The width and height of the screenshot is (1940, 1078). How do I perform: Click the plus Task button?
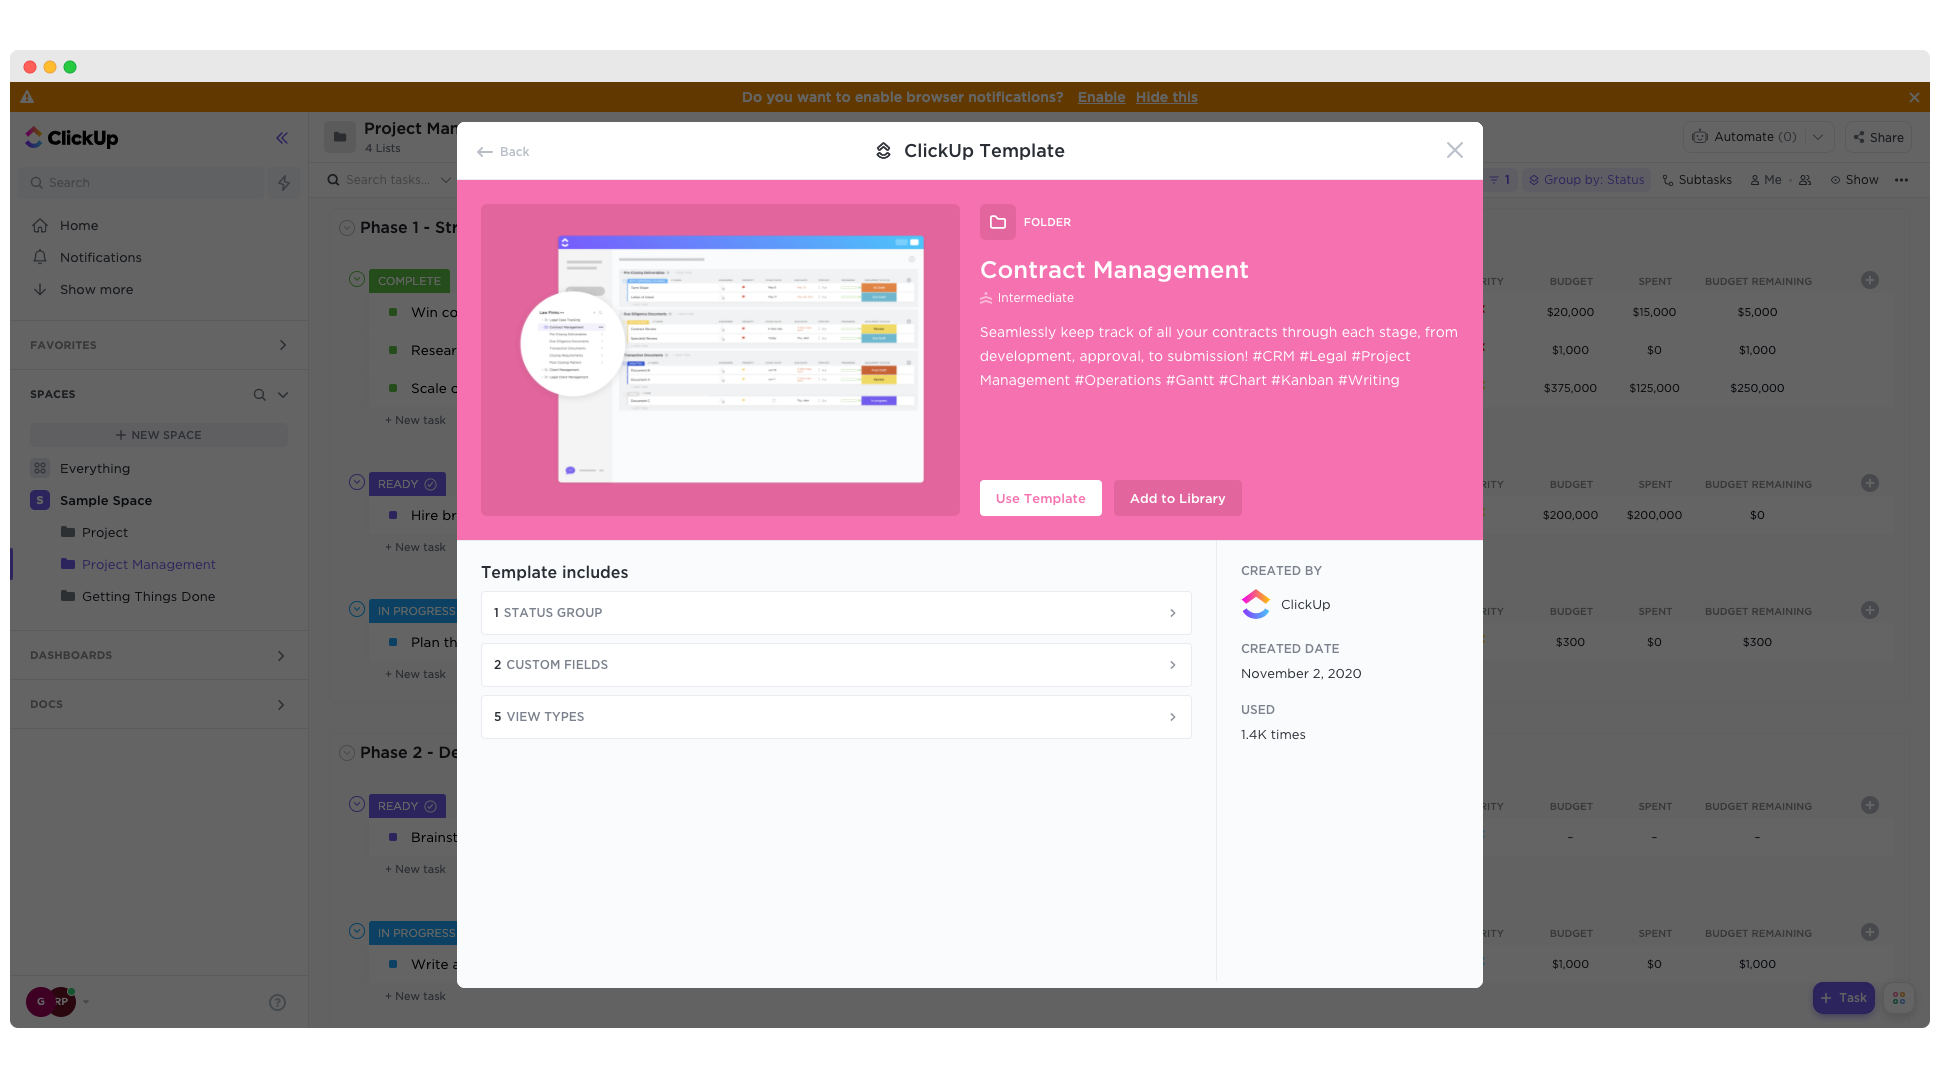point(1843,998)
